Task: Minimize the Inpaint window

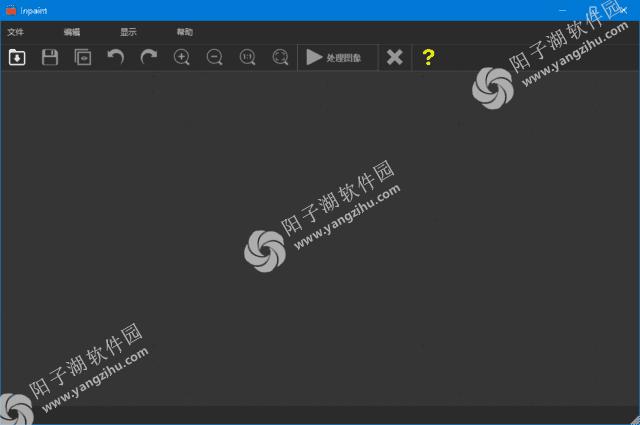Action: point(562,11)
